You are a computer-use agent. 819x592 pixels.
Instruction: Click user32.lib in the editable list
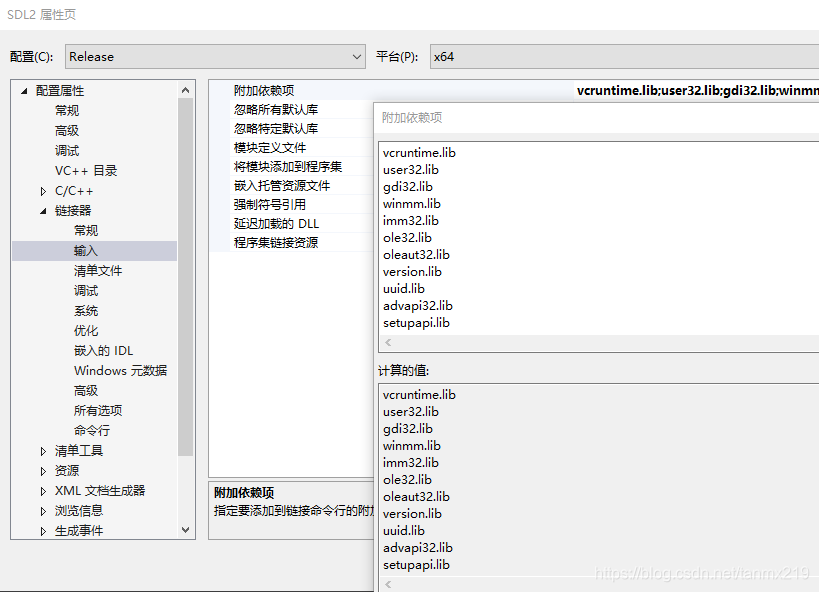[411, 170]
